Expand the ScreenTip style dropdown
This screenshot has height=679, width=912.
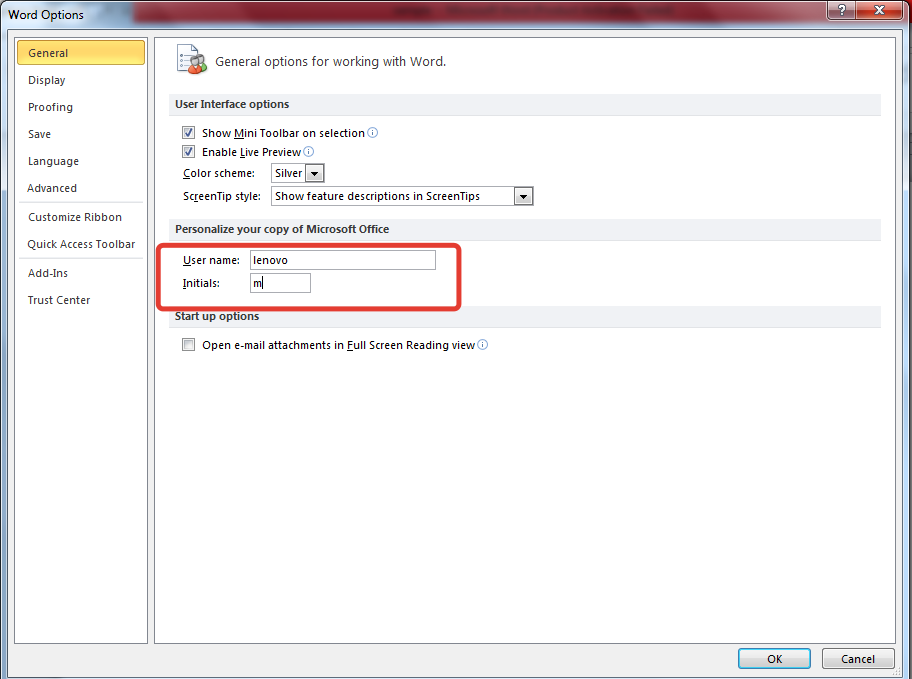coord(523,197)
